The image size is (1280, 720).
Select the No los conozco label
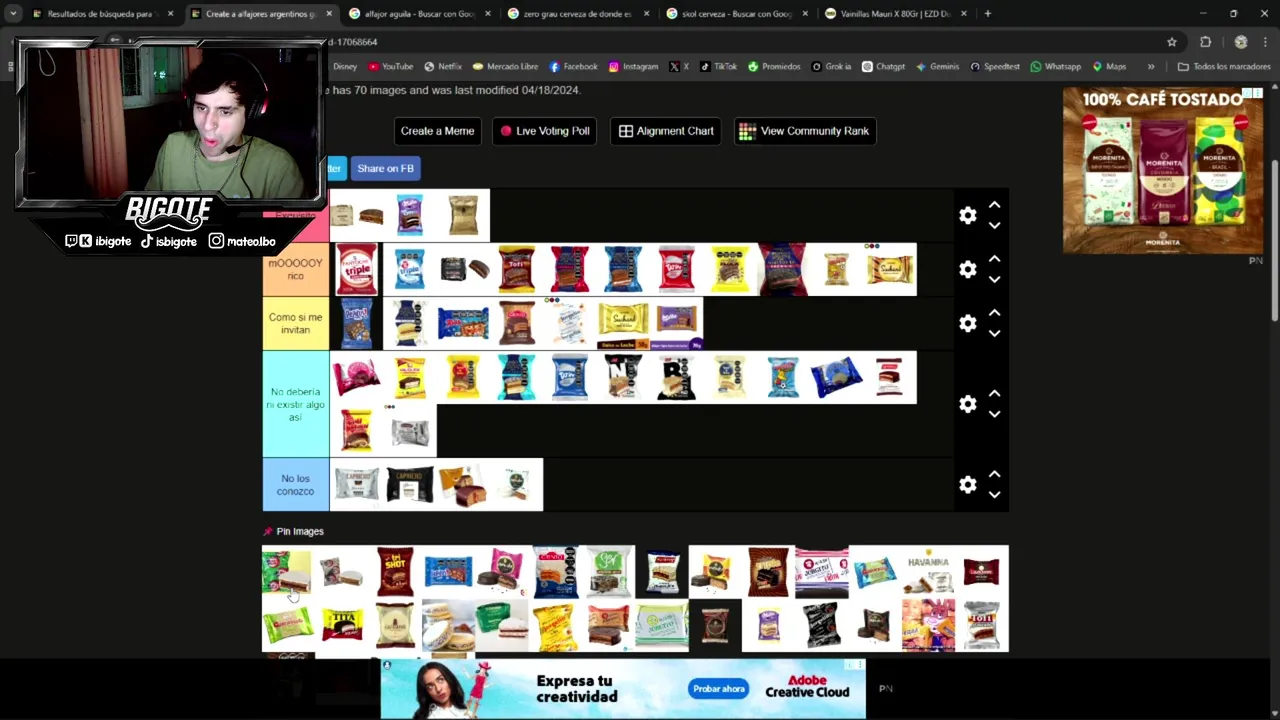pos(295,485)
